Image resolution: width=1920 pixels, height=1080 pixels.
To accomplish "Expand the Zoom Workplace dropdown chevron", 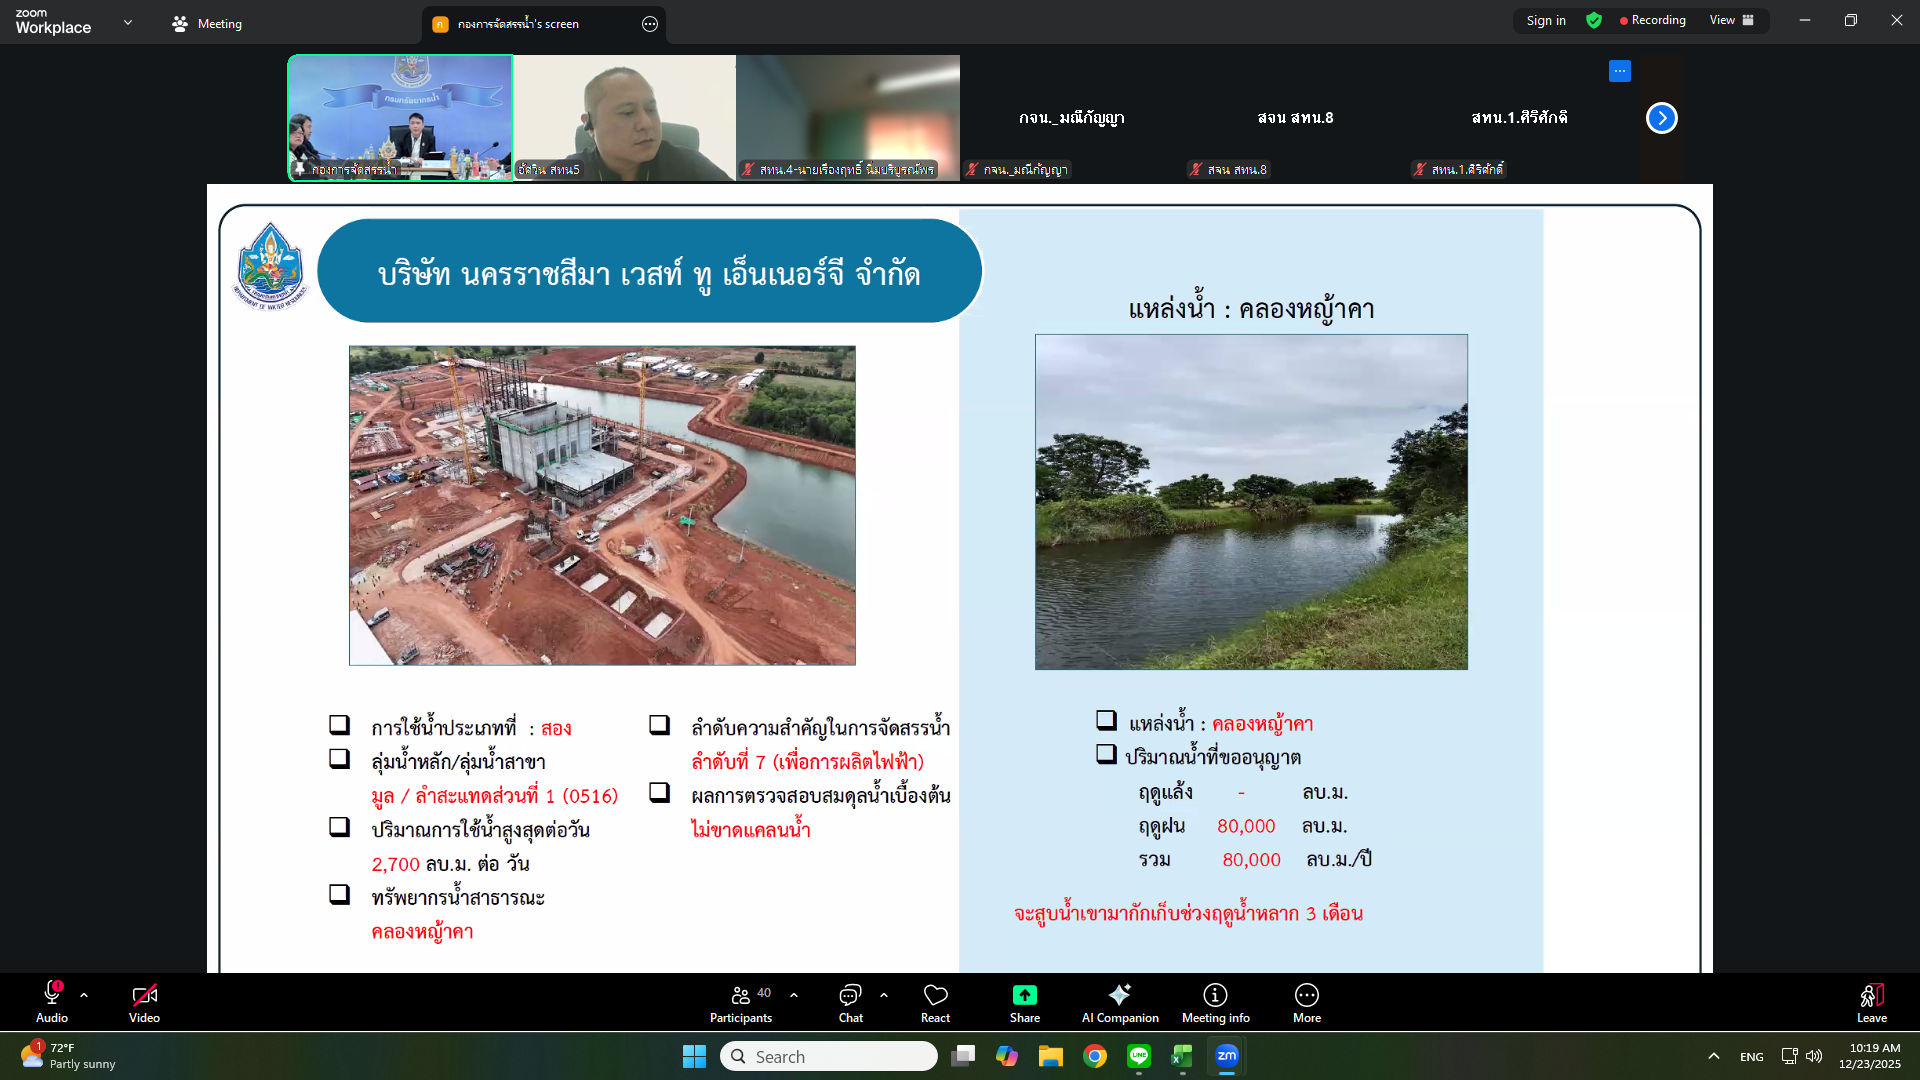I will tap(128, 22).
